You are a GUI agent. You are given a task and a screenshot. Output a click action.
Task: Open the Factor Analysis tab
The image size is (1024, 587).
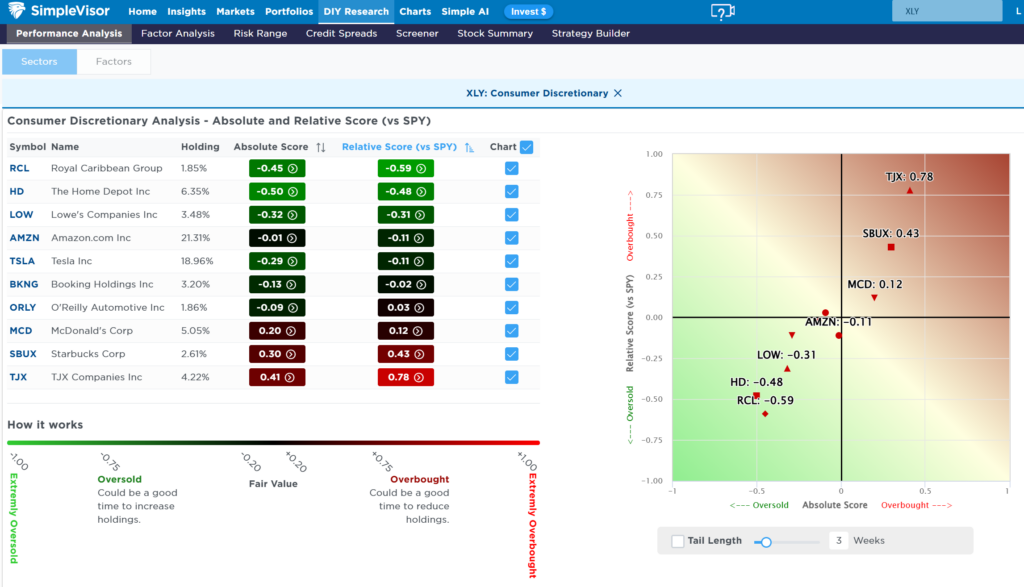click(x=177, y=33)
